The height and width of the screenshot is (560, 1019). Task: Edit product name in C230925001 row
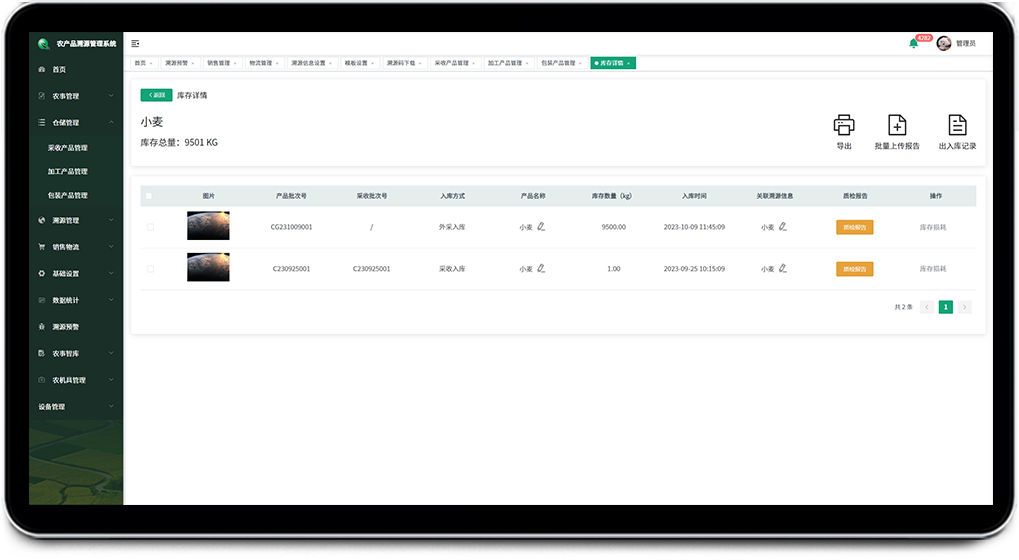click(x=541, y=268)
